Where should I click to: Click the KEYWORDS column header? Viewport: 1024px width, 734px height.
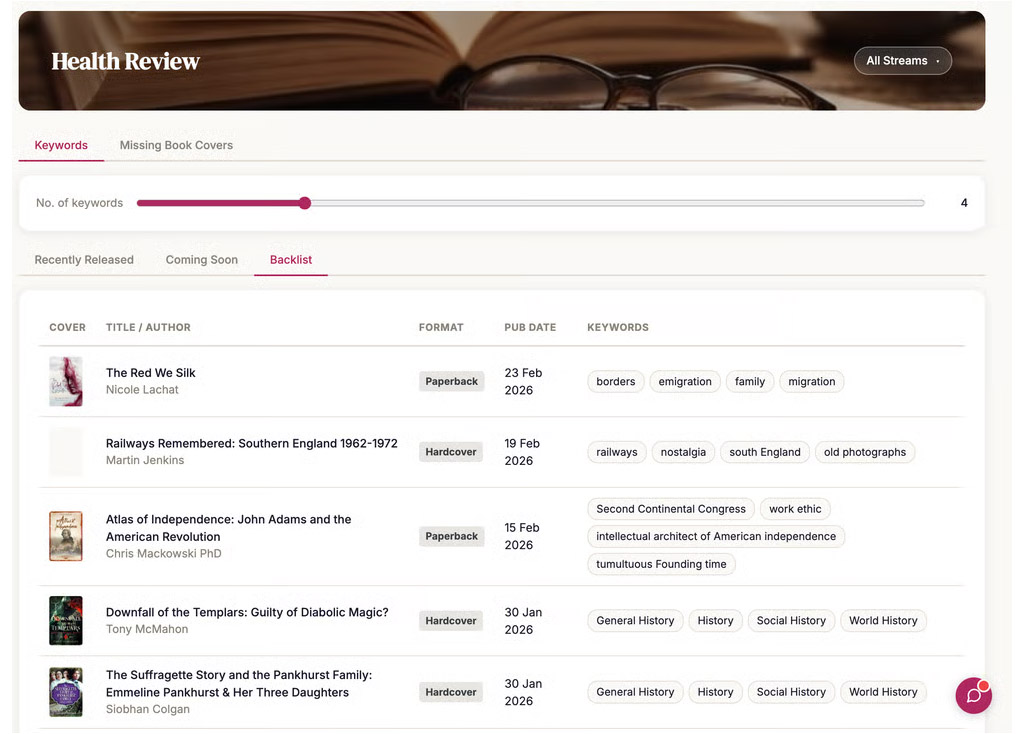(618, 327)
